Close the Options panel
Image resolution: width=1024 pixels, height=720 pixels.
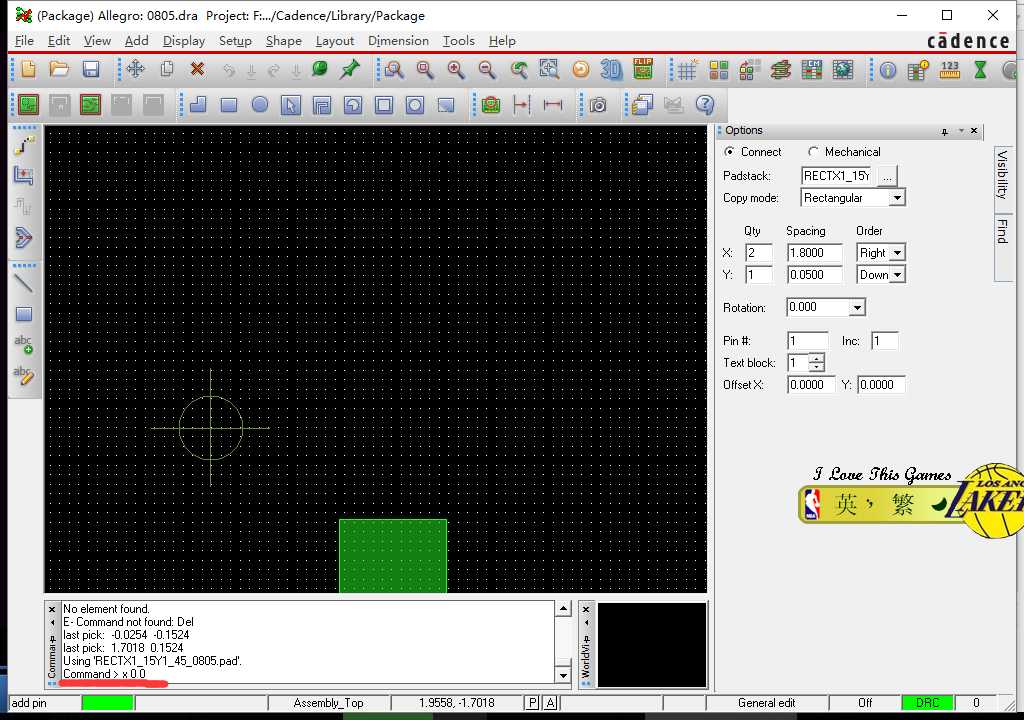[974, 131]
